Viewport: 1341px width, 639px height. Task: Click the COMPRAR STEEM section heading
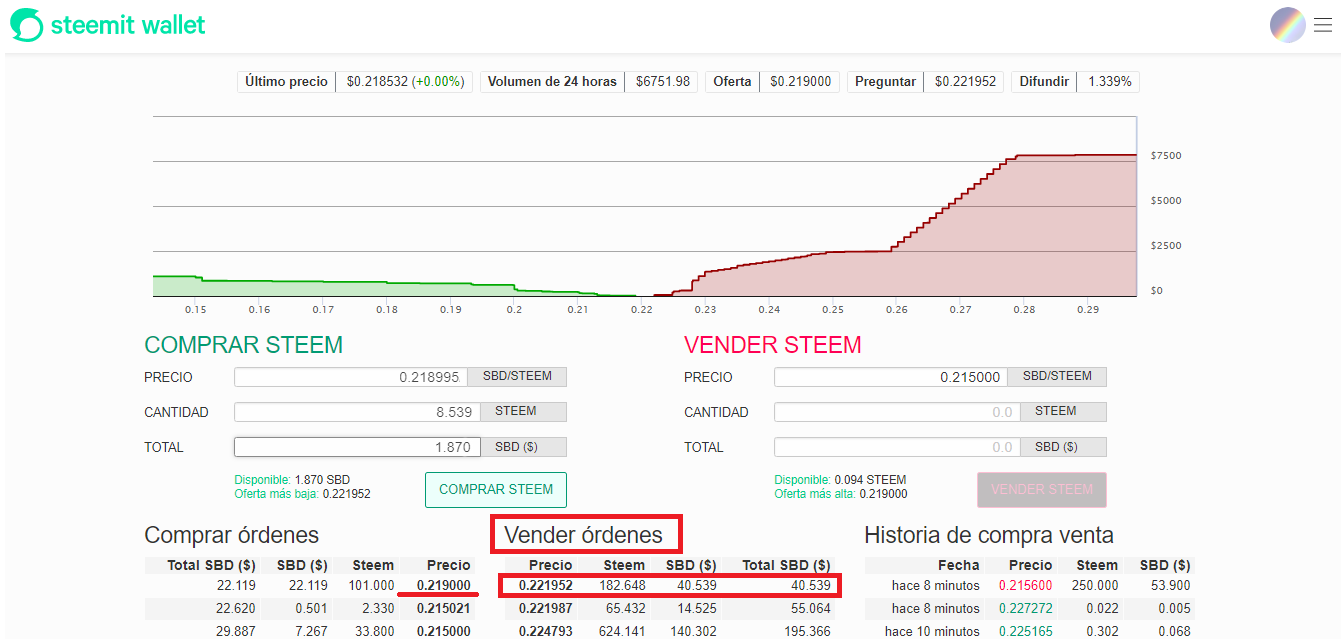click(x=243, y=345)
